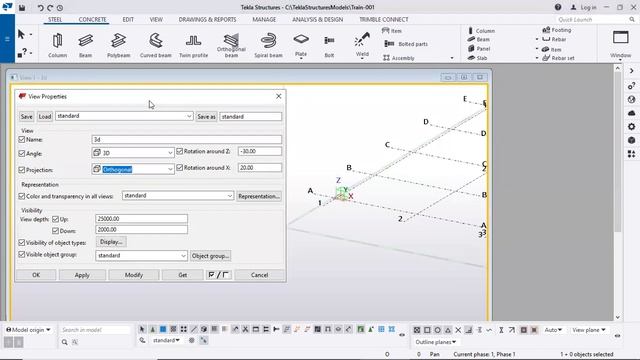Click the Object group... button
640x360 pixels.
click(x=211, y=256)
